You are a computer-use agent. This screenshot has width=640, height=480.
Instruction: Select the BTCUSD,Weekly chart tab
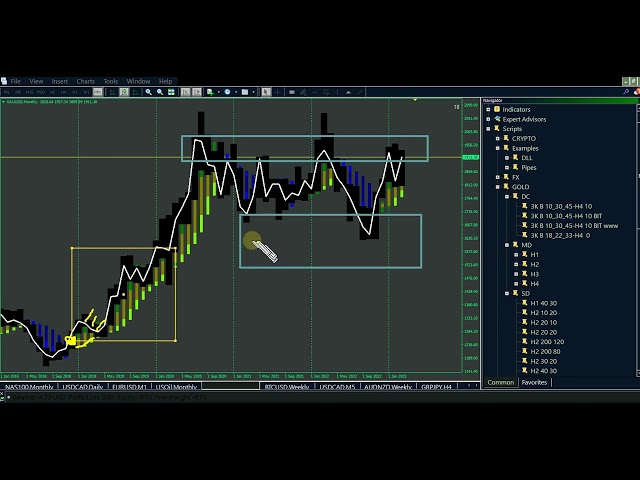(286, 386)
